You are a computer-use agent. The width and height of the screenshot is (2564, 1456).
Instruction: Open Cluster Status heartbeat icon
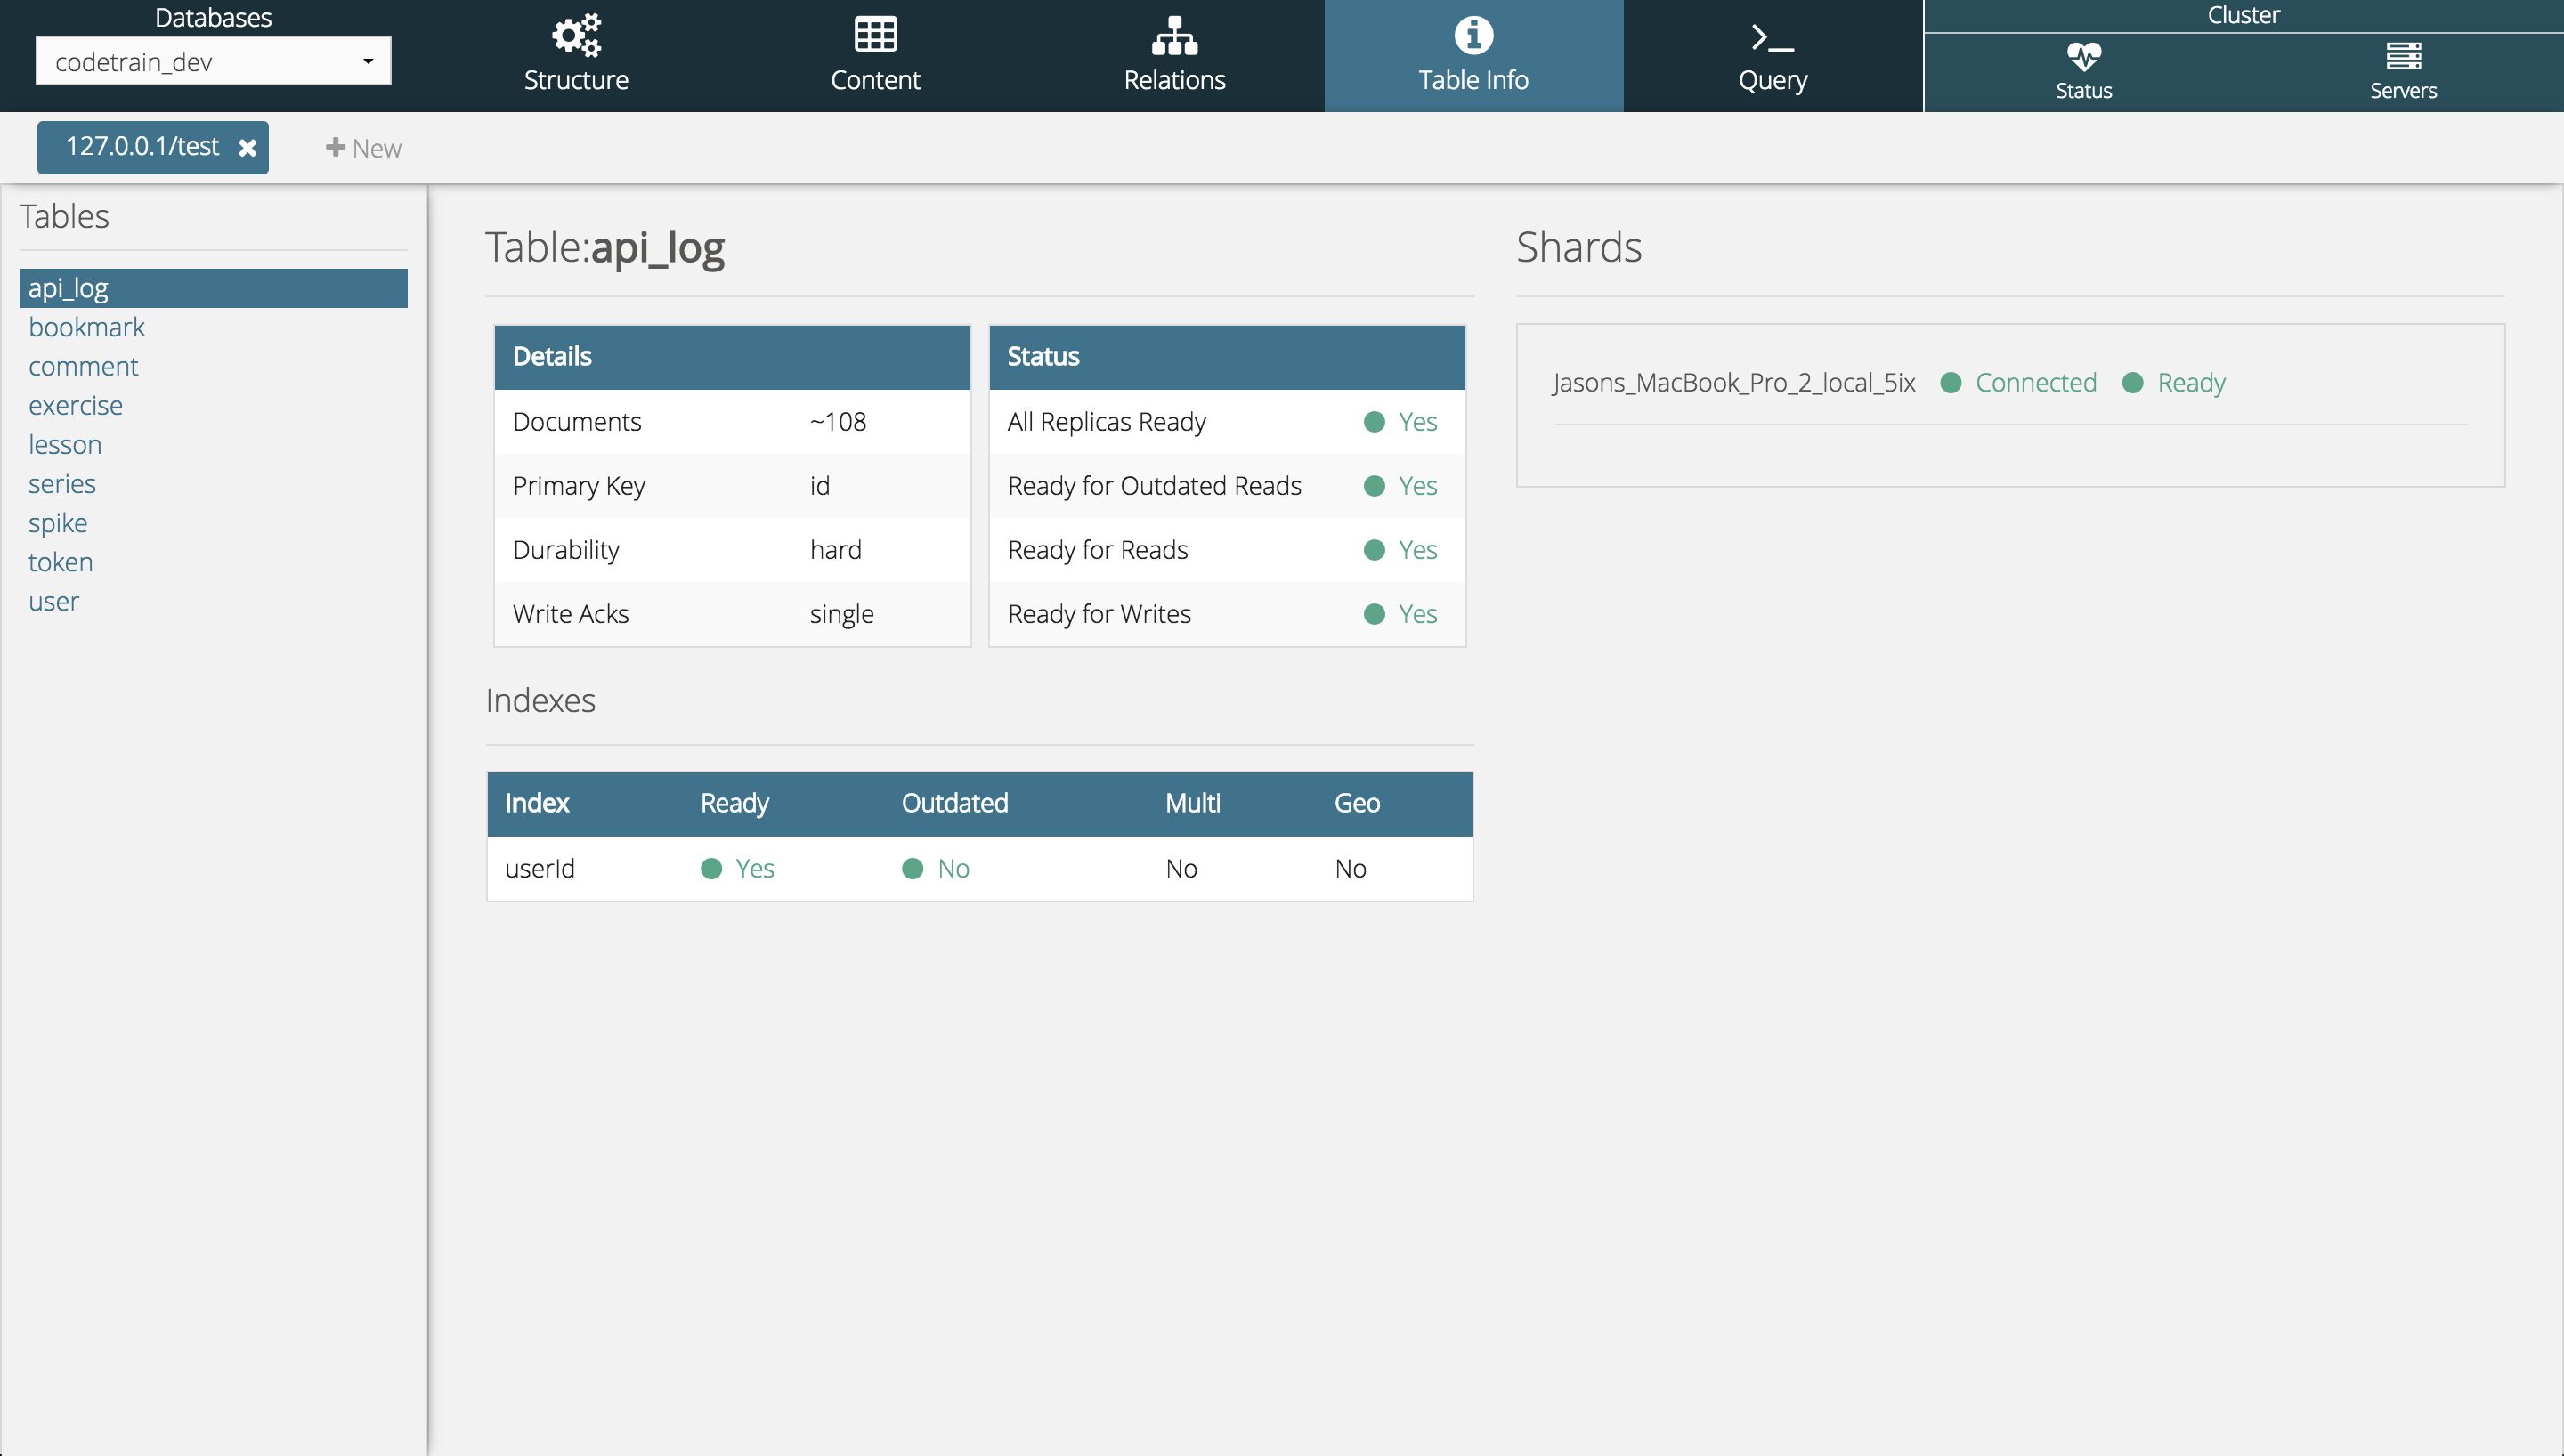[2083, 56]
